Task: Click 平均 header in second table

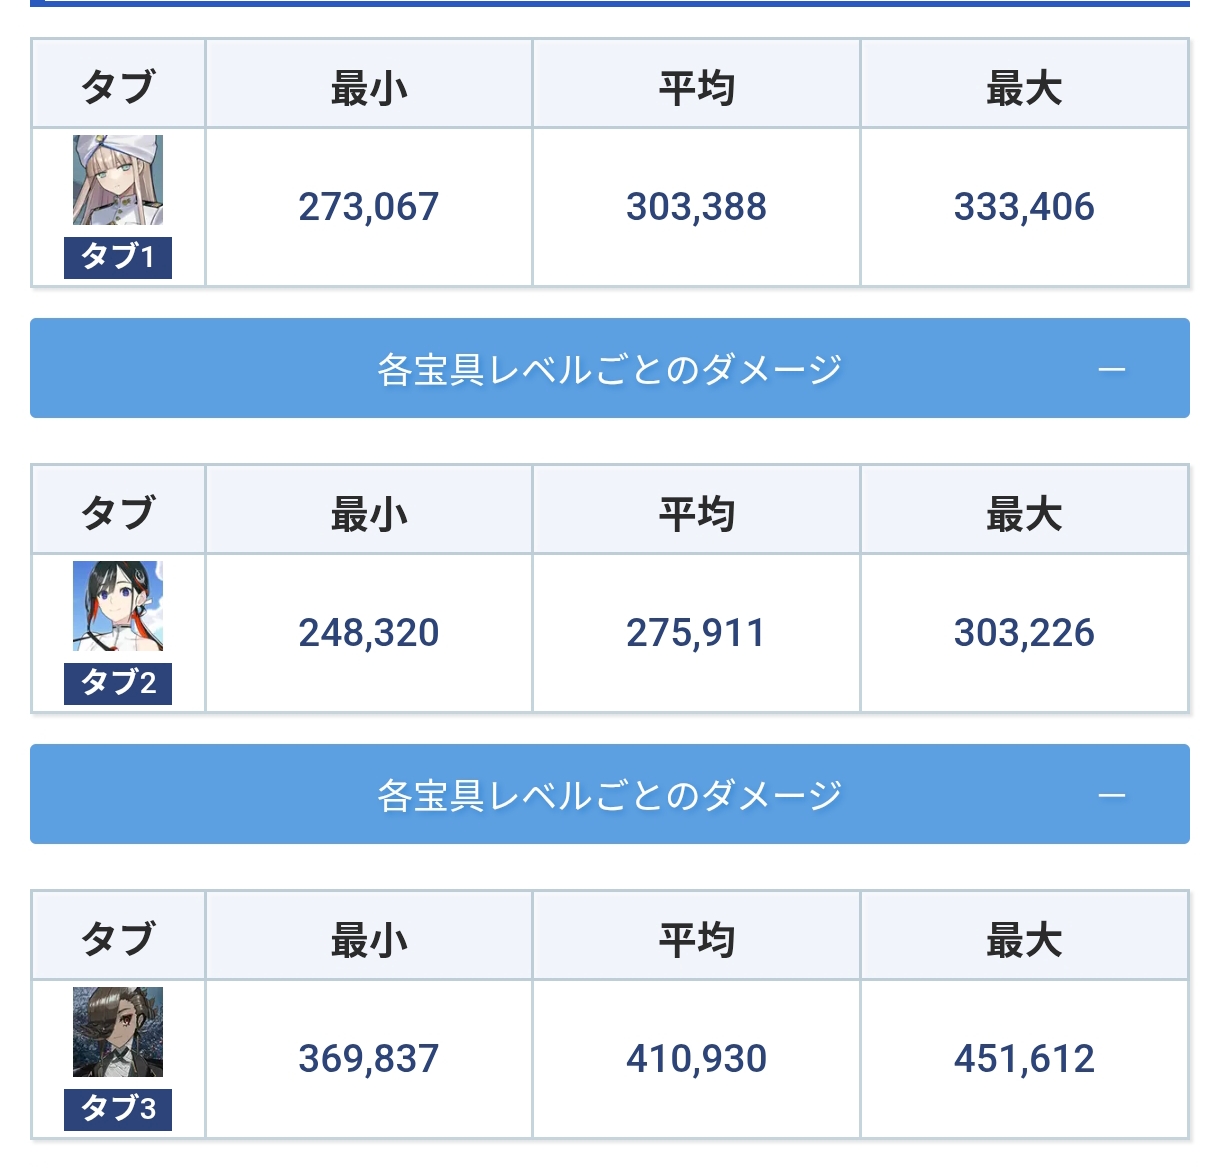Action: [x=697, y=514]
